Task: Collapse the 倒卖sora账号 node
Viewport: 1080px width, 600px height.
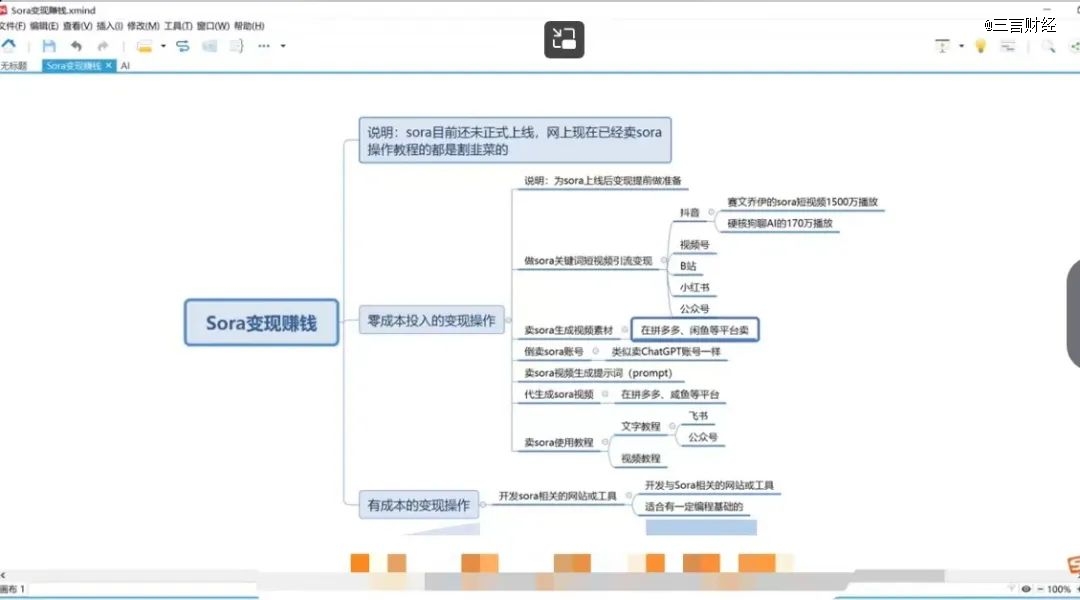Action: [x=595, y=351]
